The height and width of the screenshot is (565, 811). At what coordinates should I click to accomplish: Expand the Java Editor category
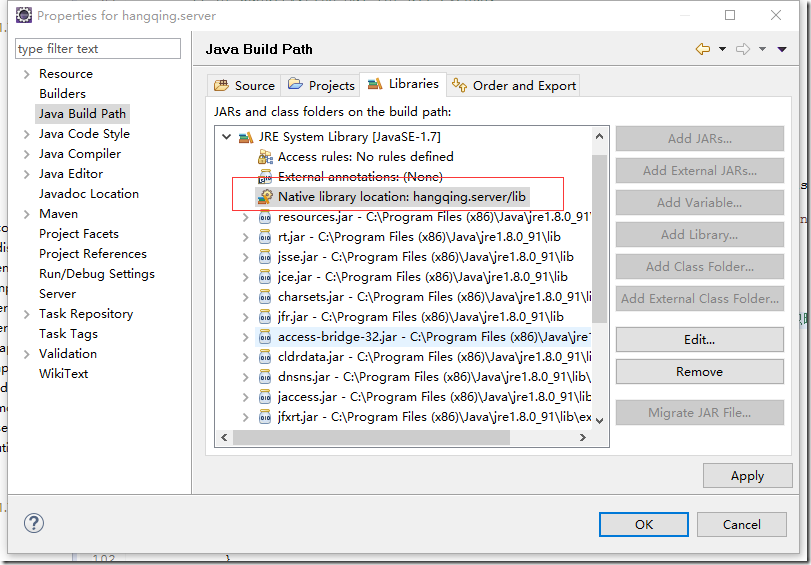click(26, 174)
